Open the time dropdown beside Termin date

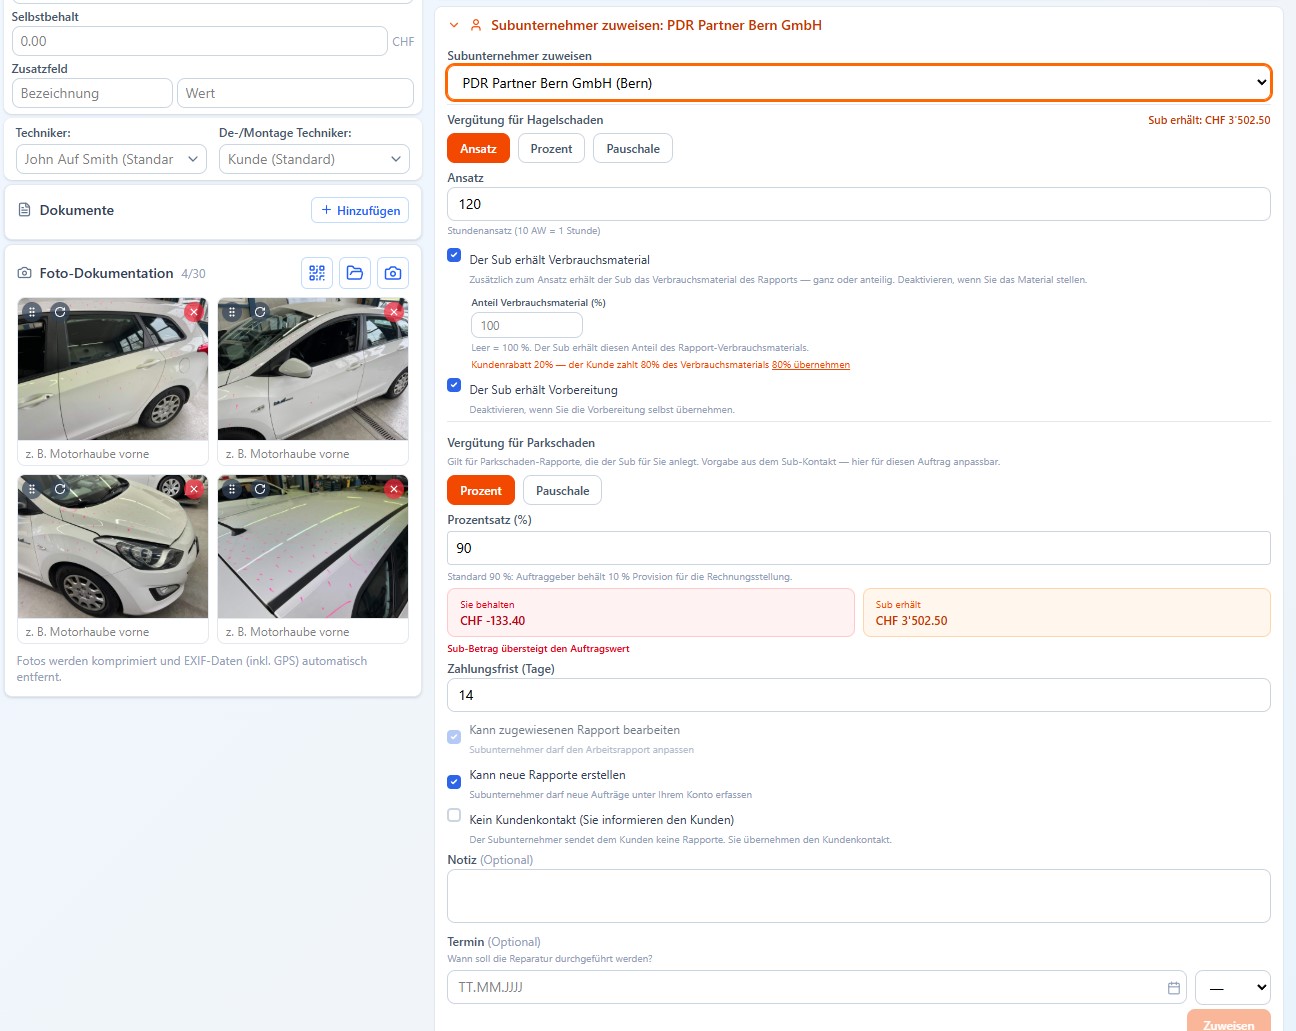(x=1233, y=987)
